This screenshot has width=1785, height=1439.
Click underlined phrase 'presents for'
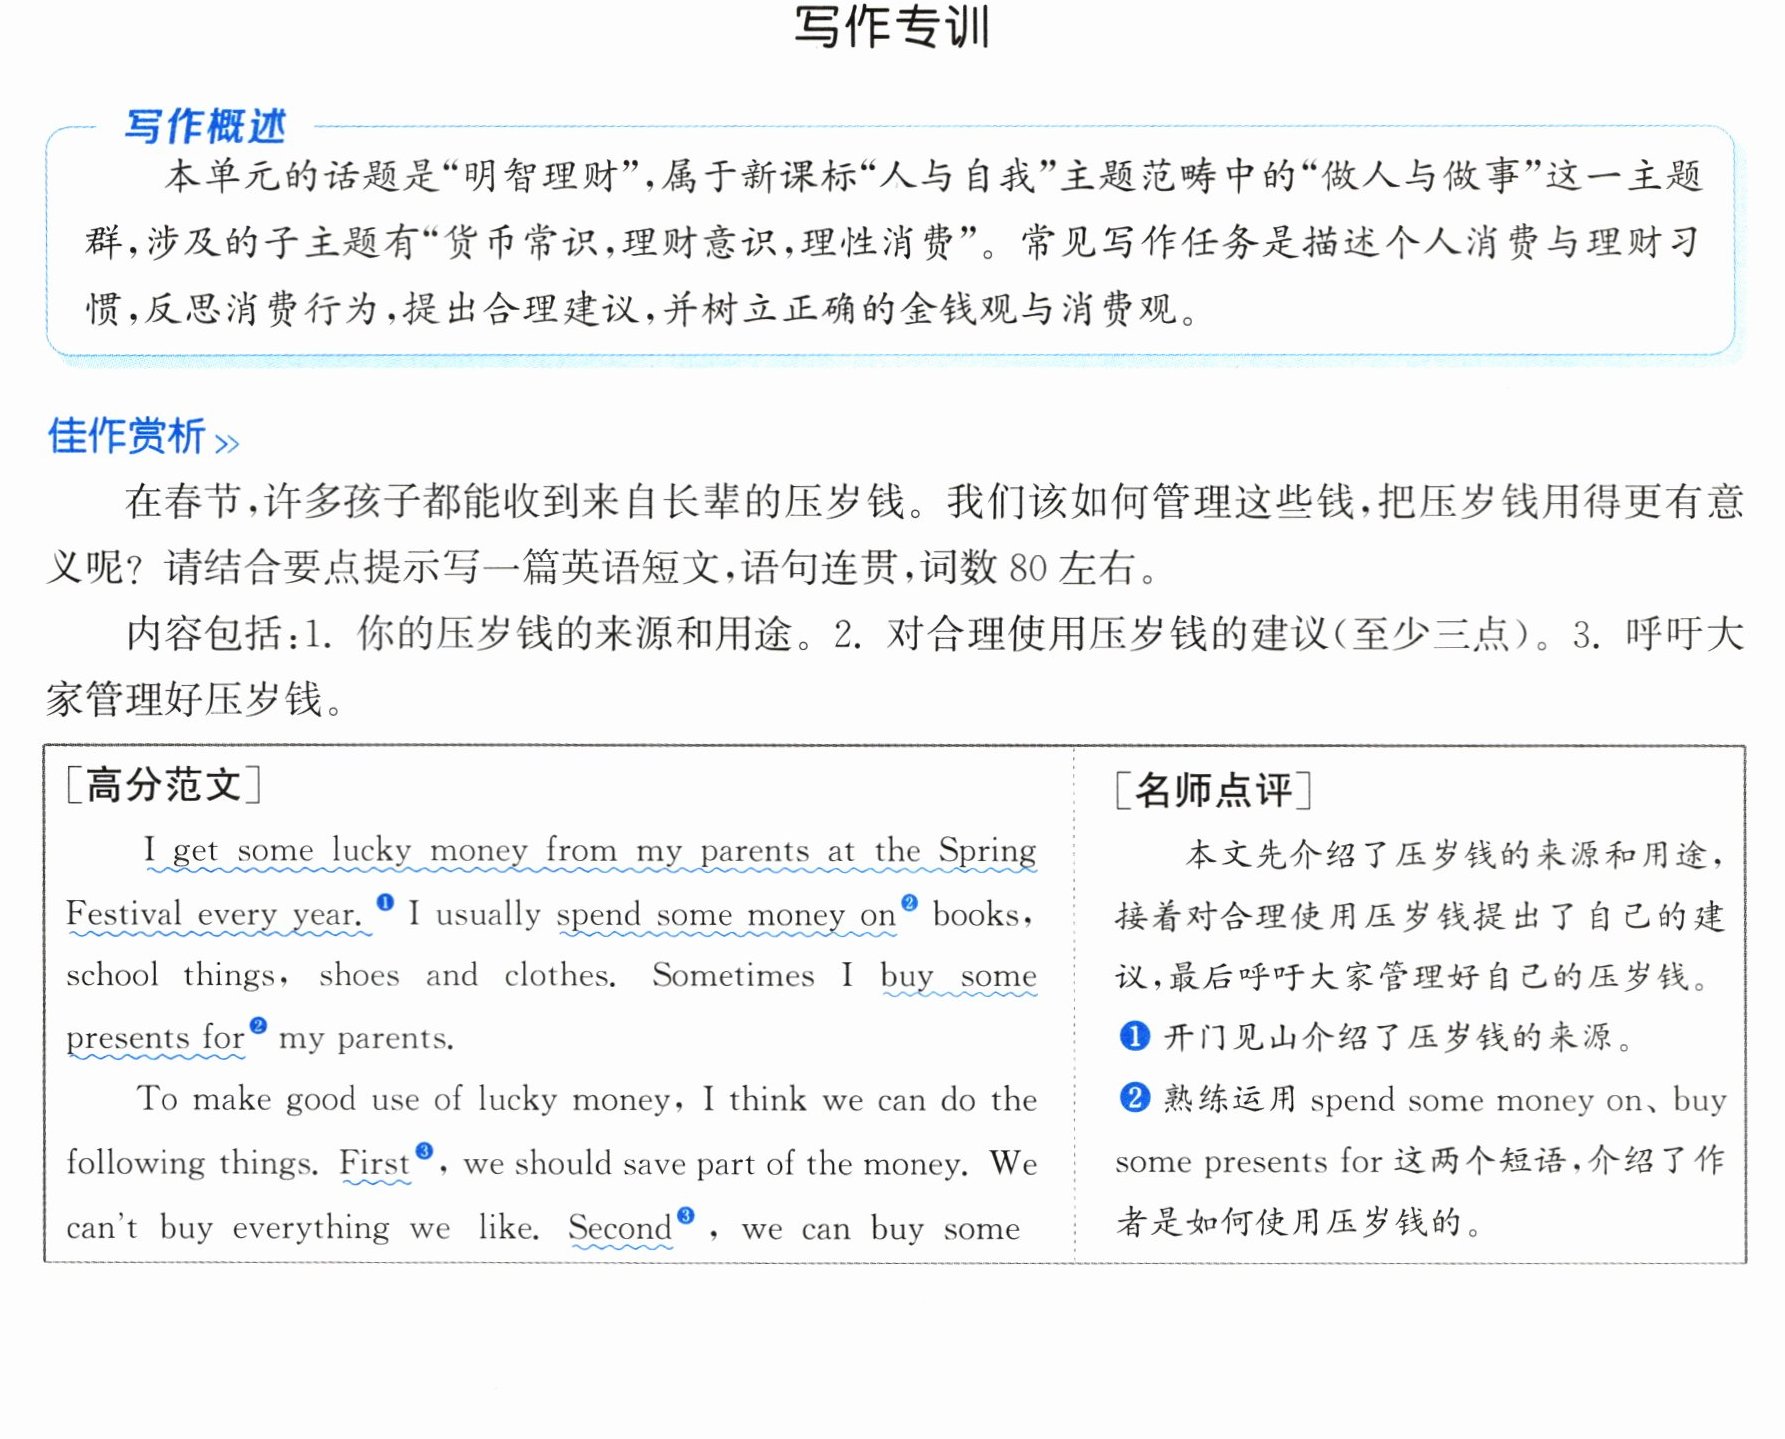[x=156, y=1039]
